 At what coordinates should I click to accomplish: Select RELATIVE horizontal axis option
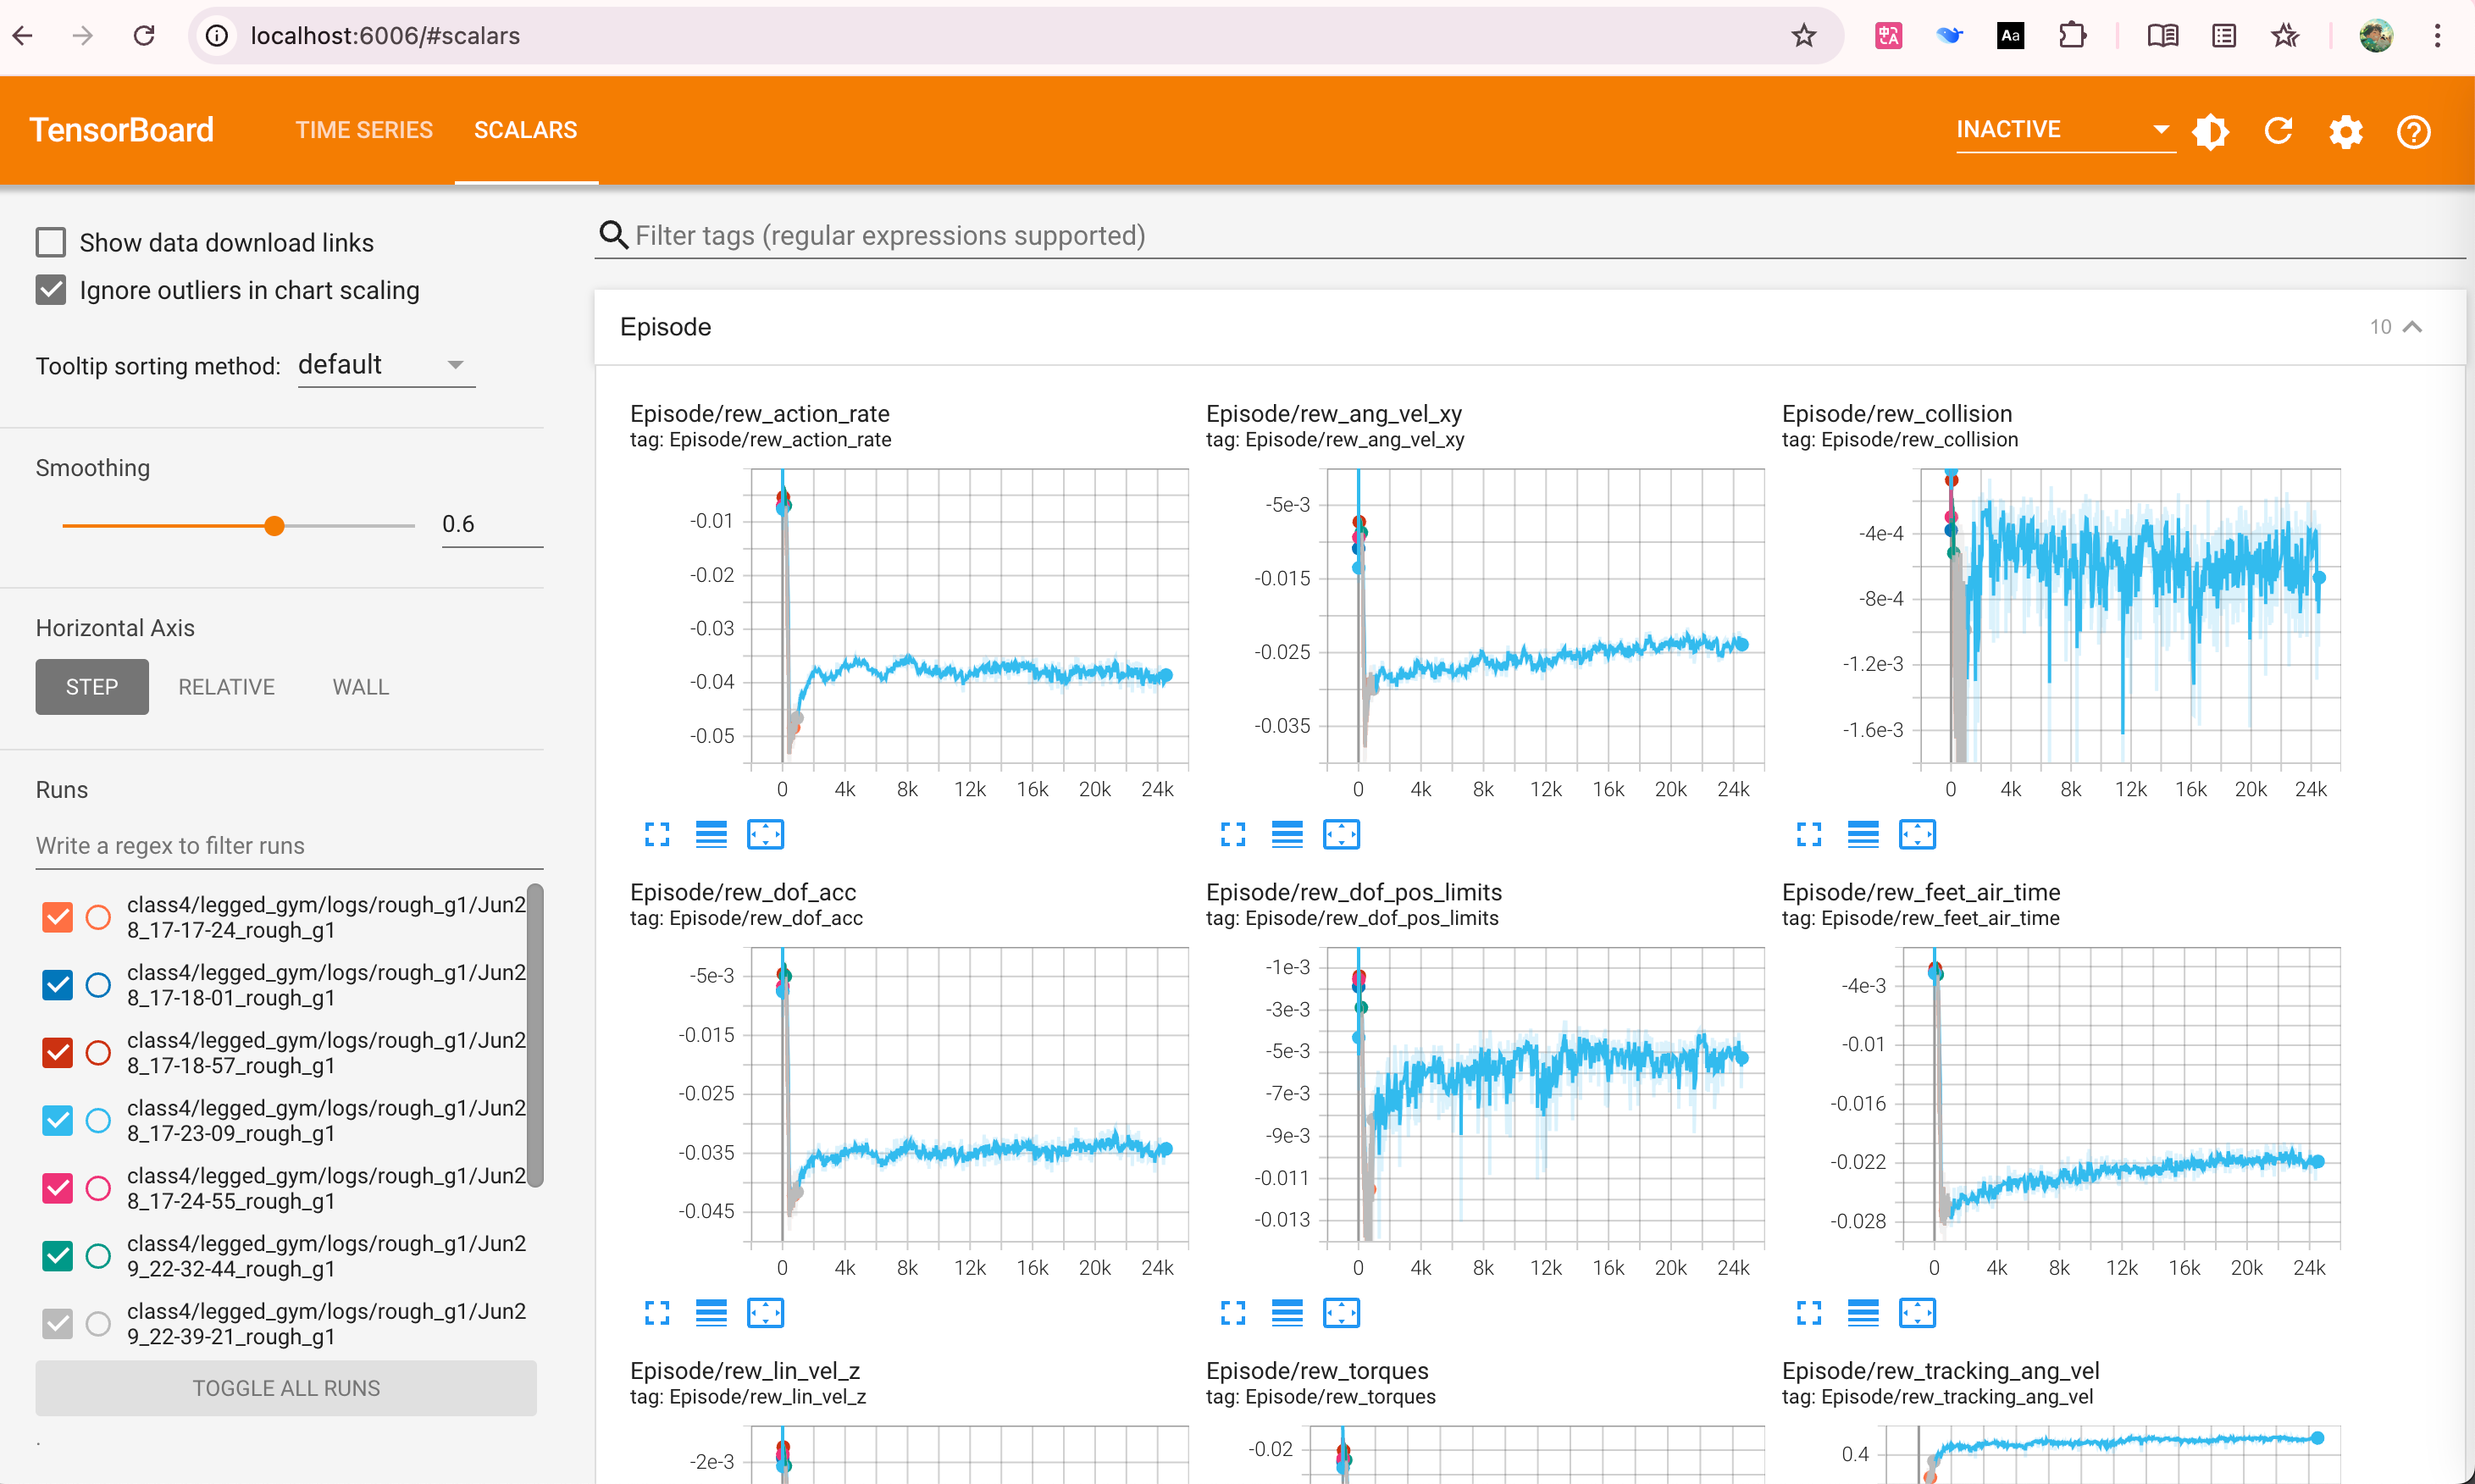click(x=226, y=687)
